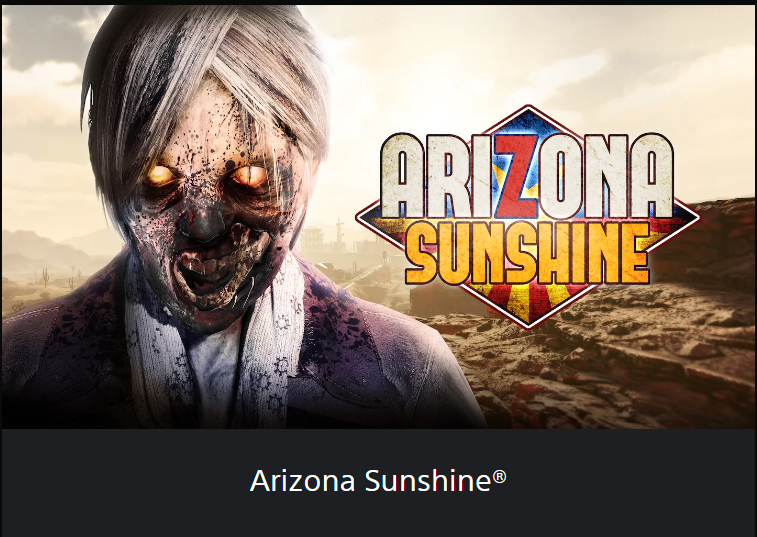
Task: Click the zombie's dark nose
Action: point(203,226)
